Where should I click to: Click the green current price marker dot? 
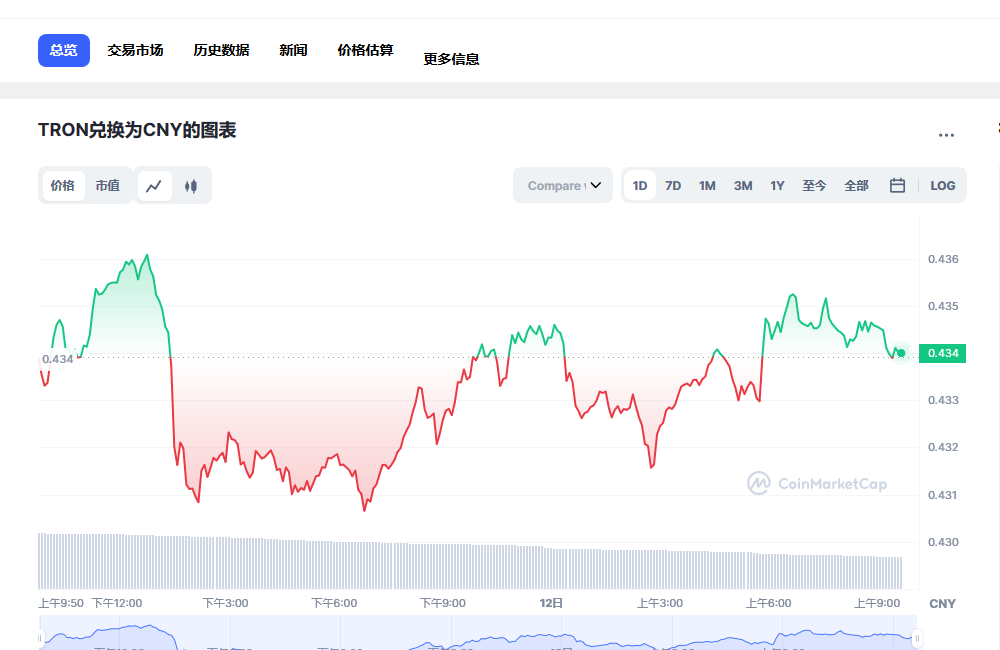coord(901,353)
